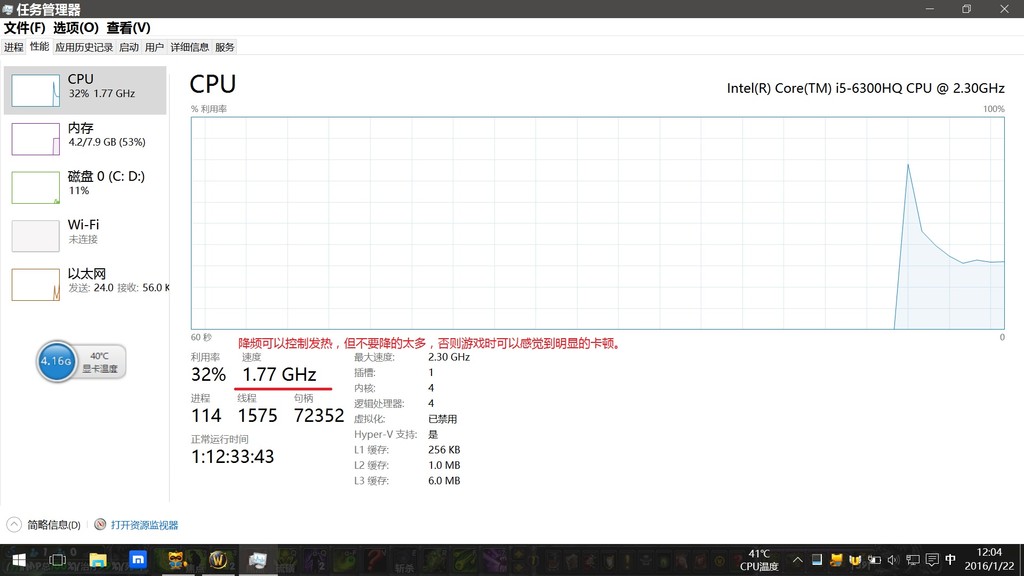
Task: Select the CPU performance thumbnail in sidebar
Action: pyautogui.click(x=36, y=90)
